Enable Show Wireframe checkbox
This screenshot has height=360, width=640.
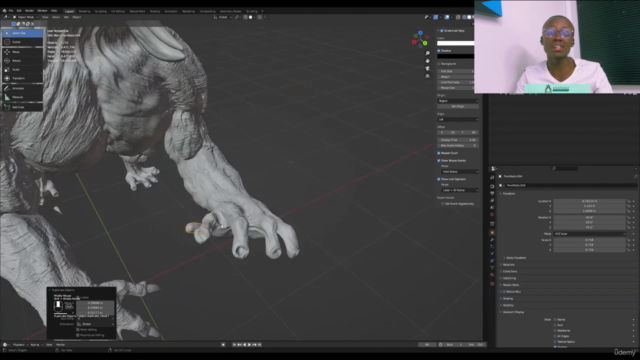(x=555, y=331)
